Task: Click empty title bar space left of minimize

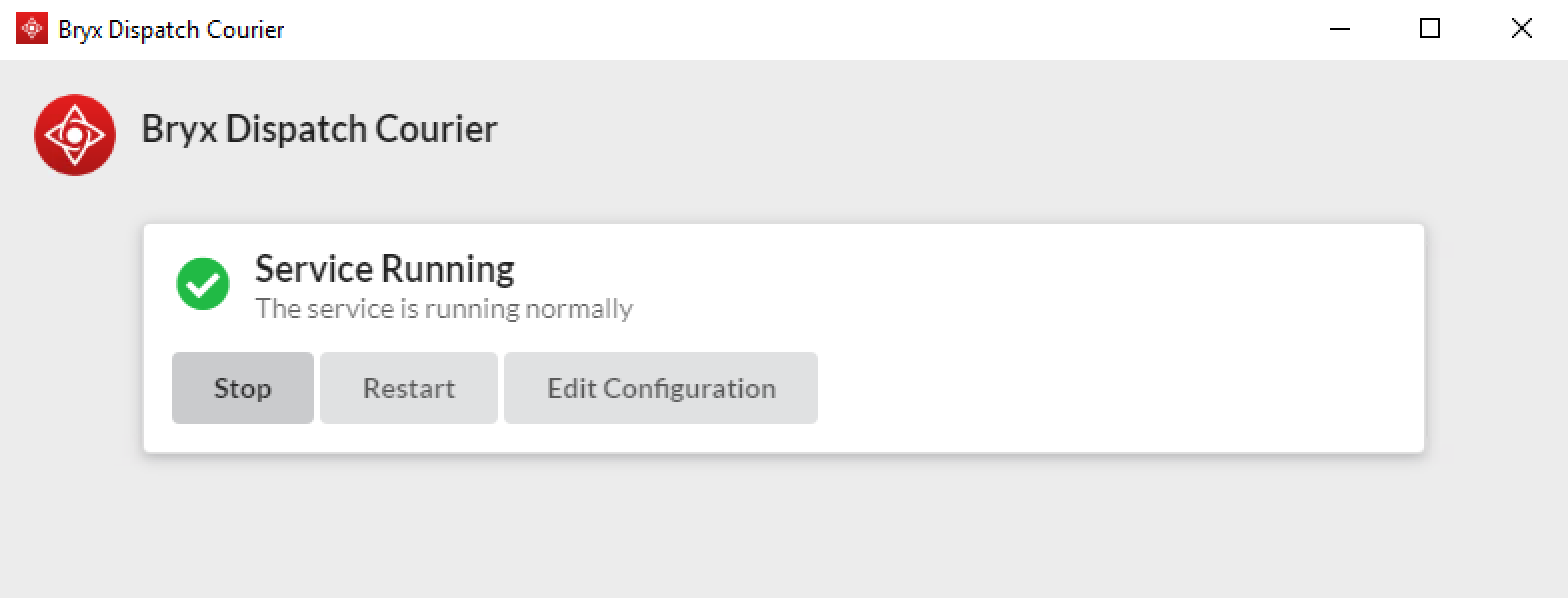Action: click(800, 30)
